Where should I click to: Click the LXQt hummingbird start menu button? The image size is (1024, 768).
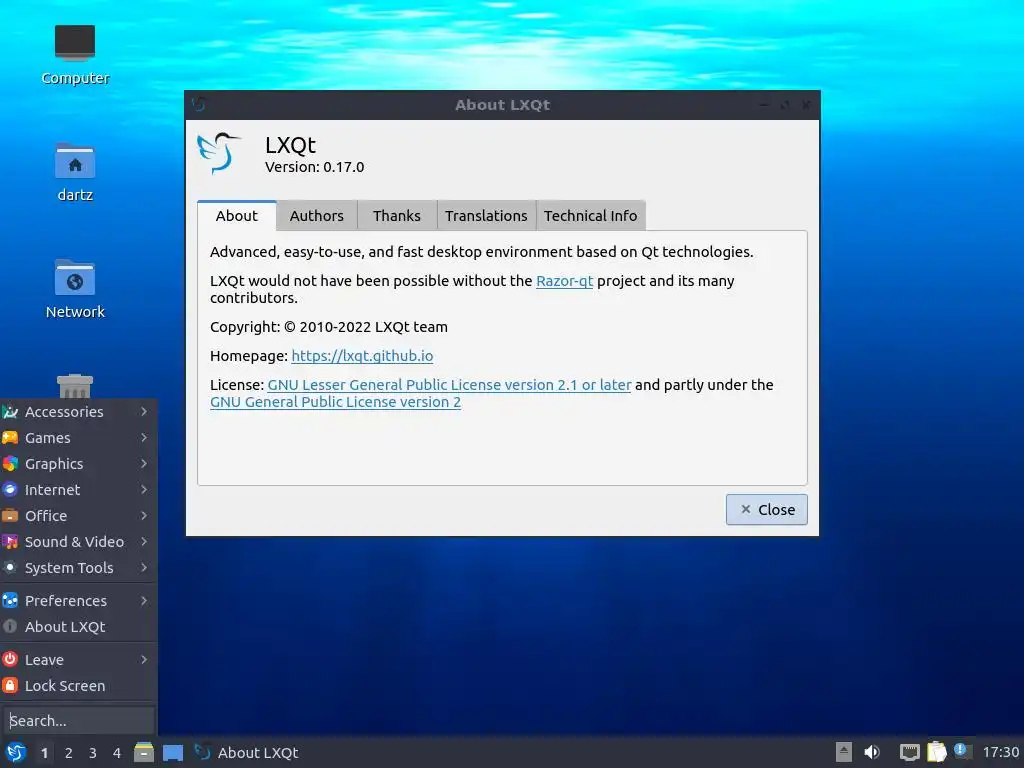tap(15, 752)
